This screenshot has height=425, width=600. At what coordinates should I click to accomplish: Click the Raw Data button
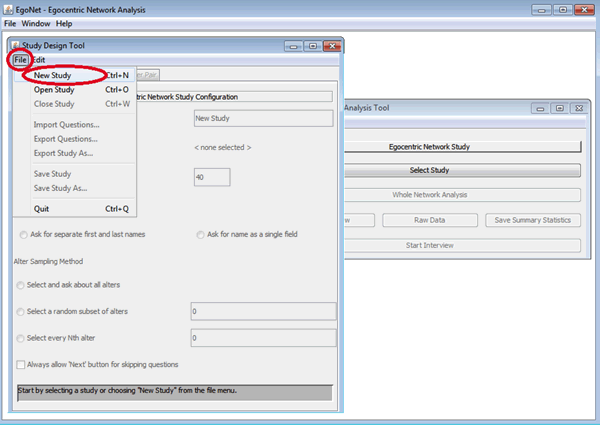430,220
